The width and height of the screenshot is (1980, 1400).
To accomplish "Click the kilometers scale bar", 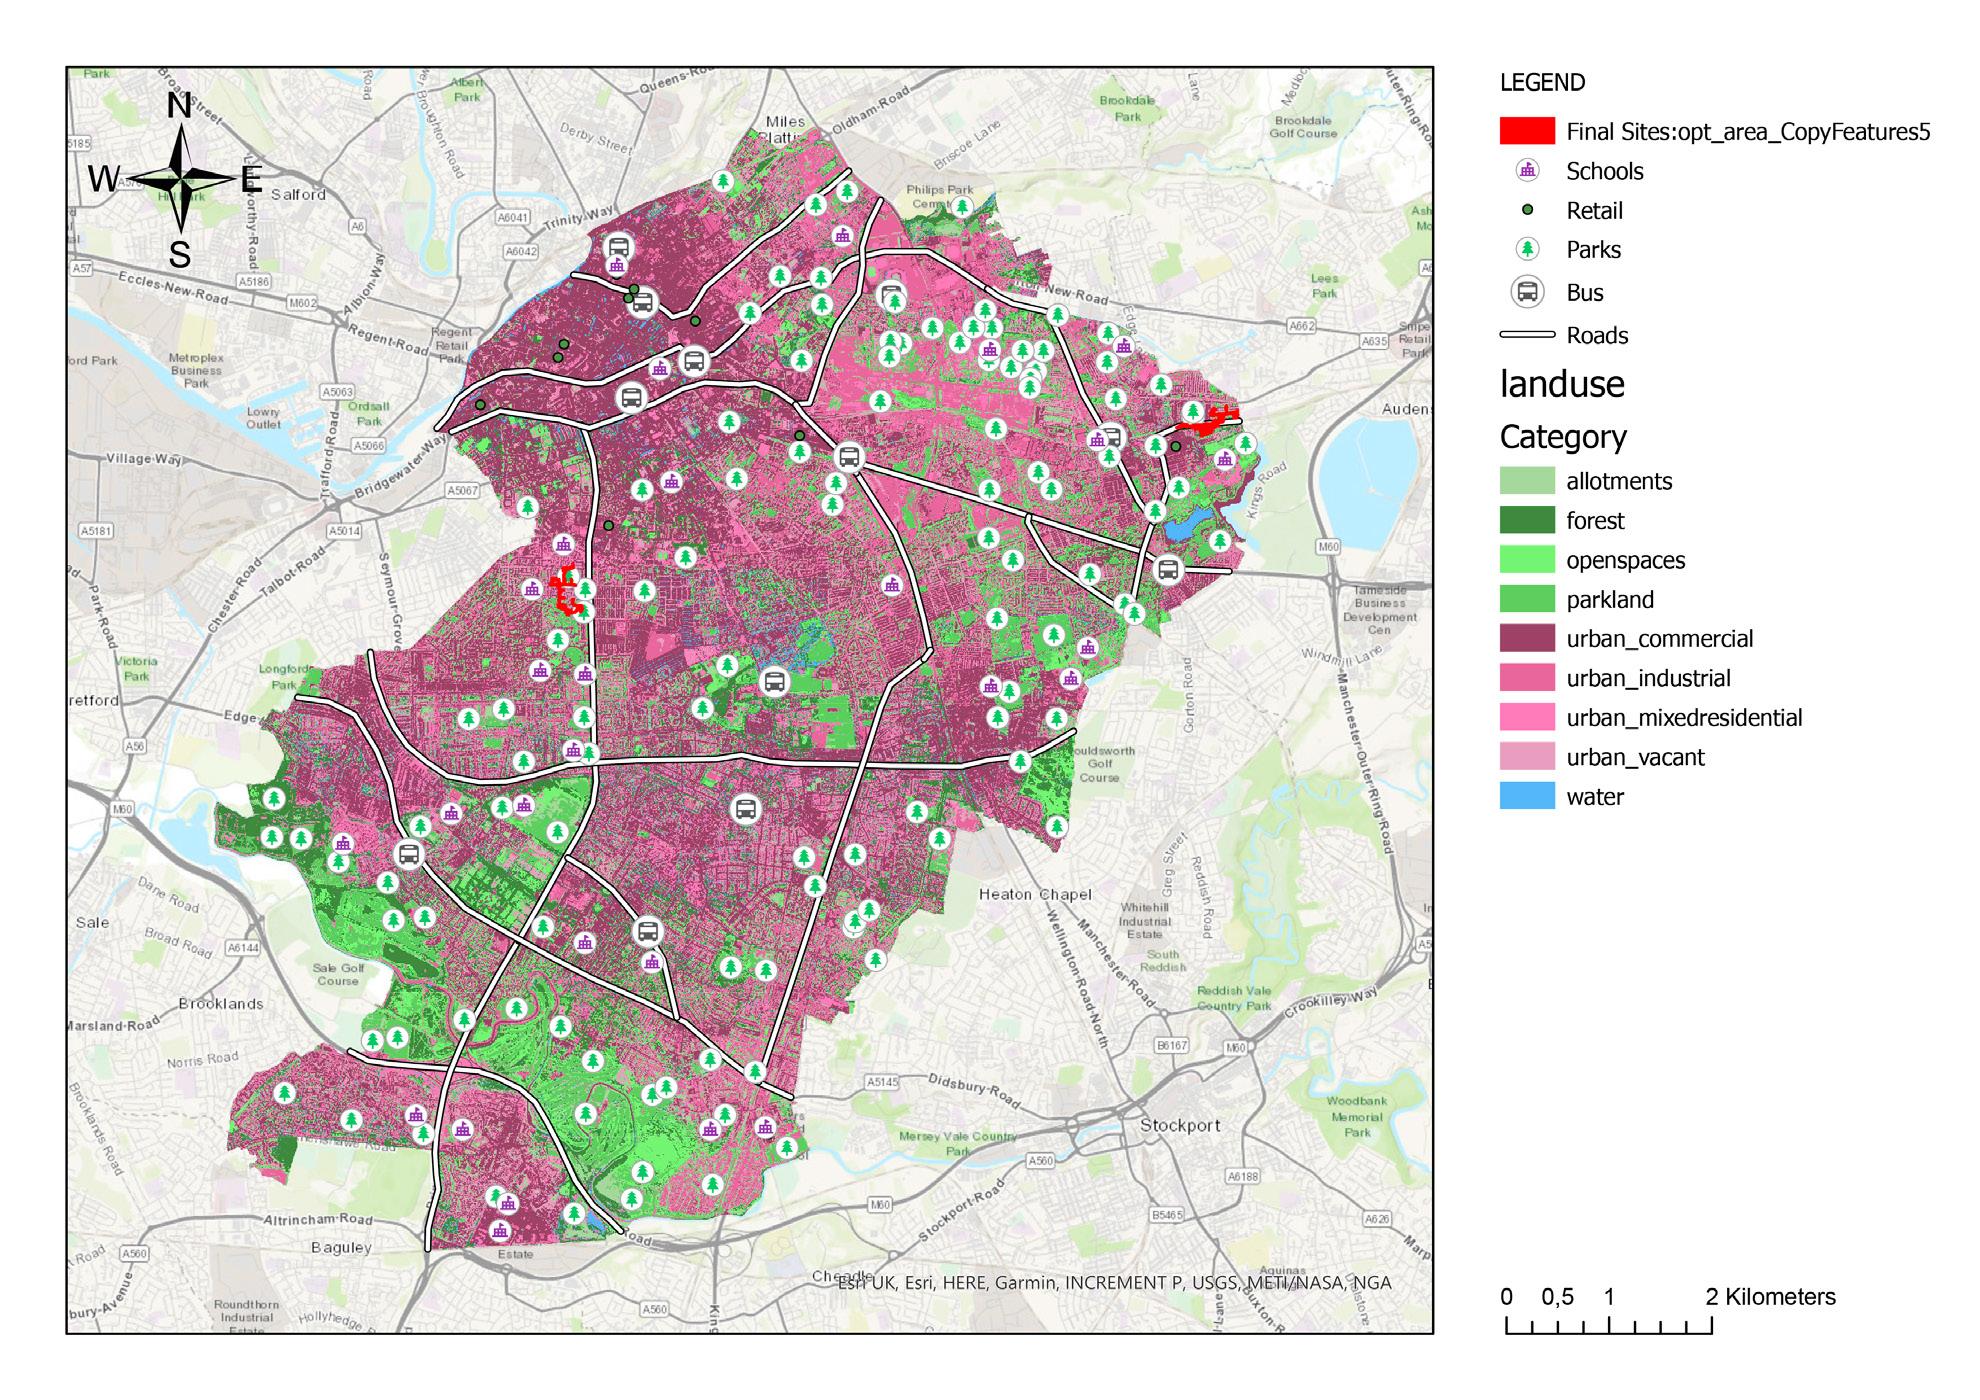I will point(1609,1326).
